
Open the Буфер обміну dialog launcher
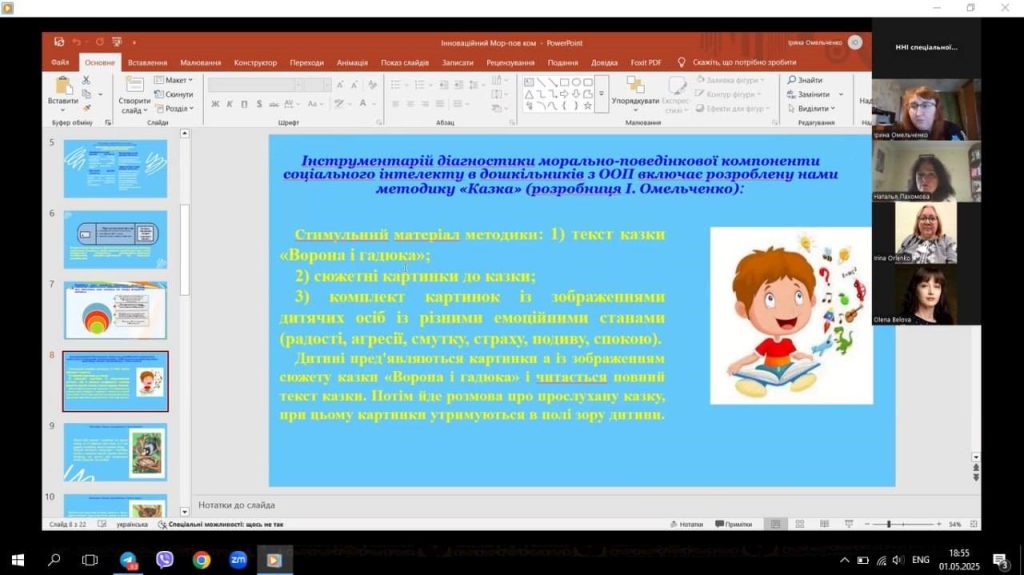108,122
